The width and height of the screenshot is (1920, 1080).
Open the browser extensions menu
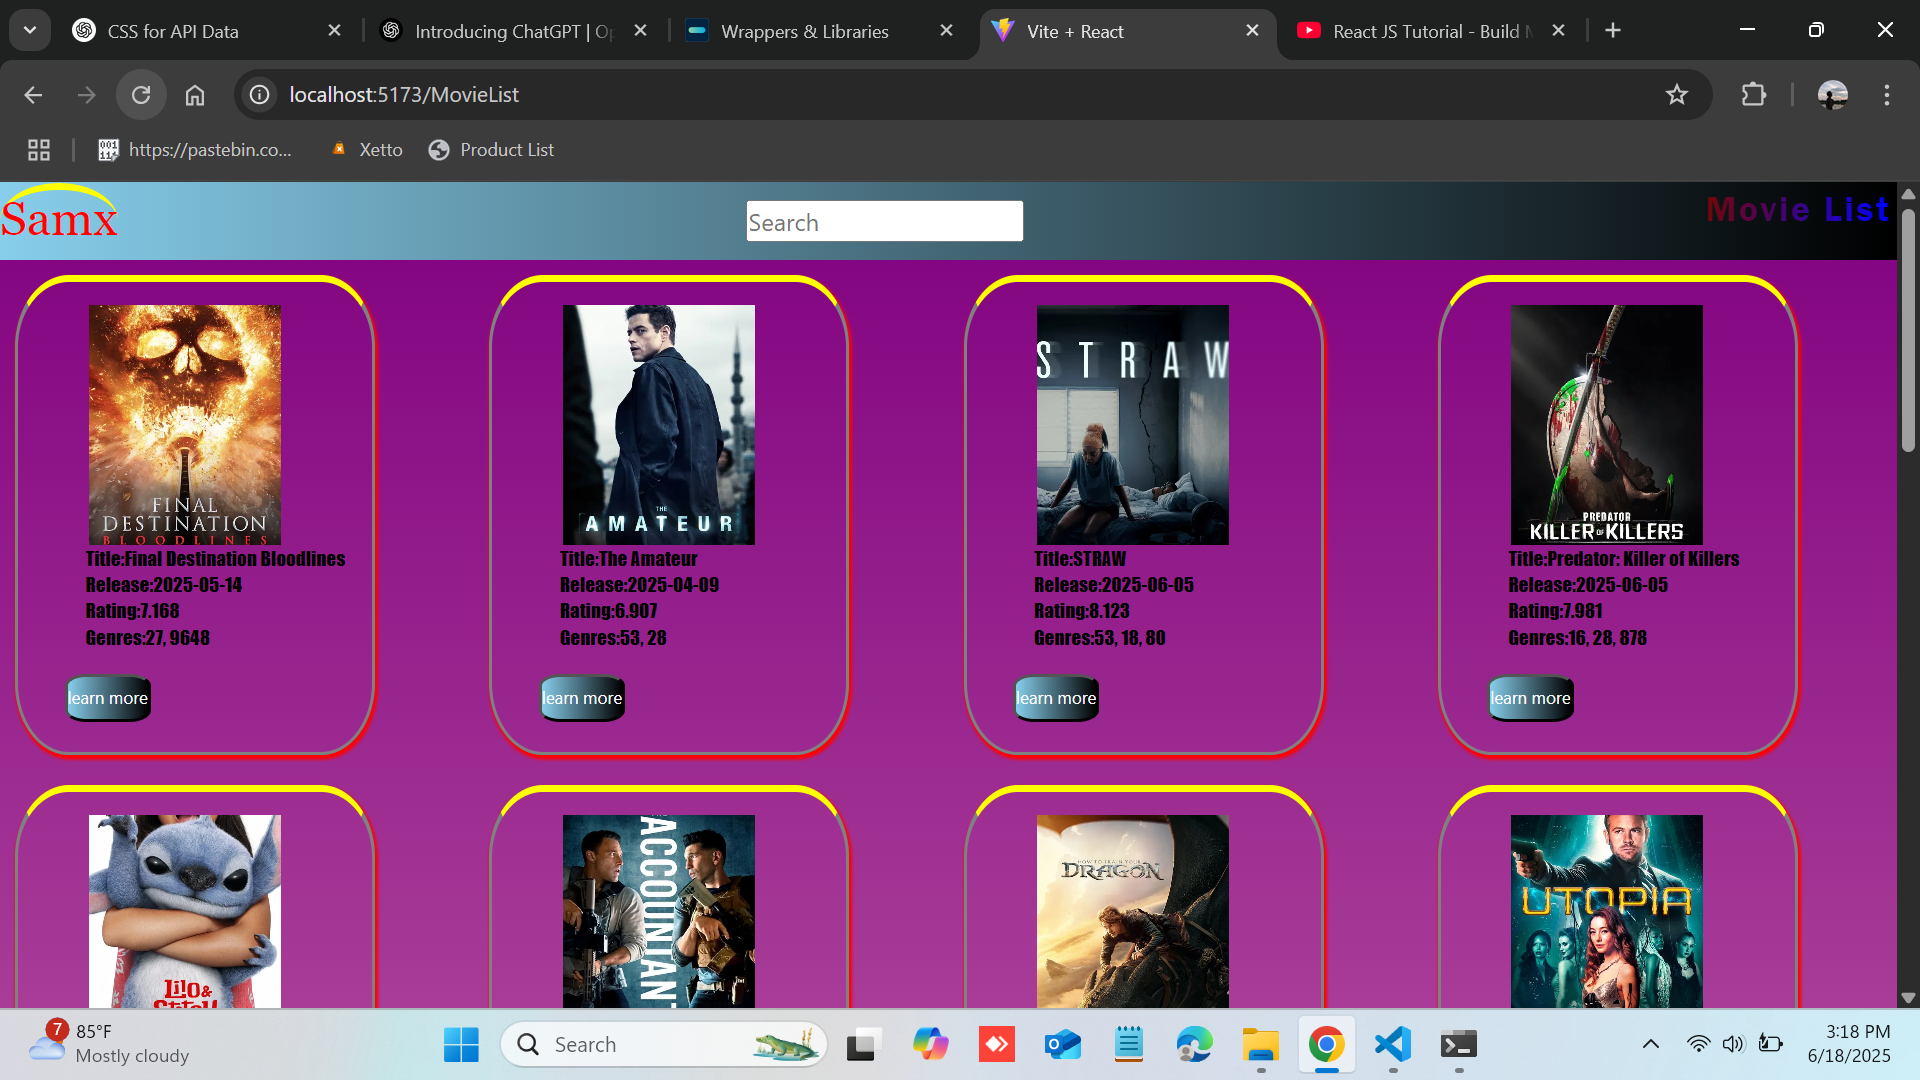click(x=1753, y=95)
